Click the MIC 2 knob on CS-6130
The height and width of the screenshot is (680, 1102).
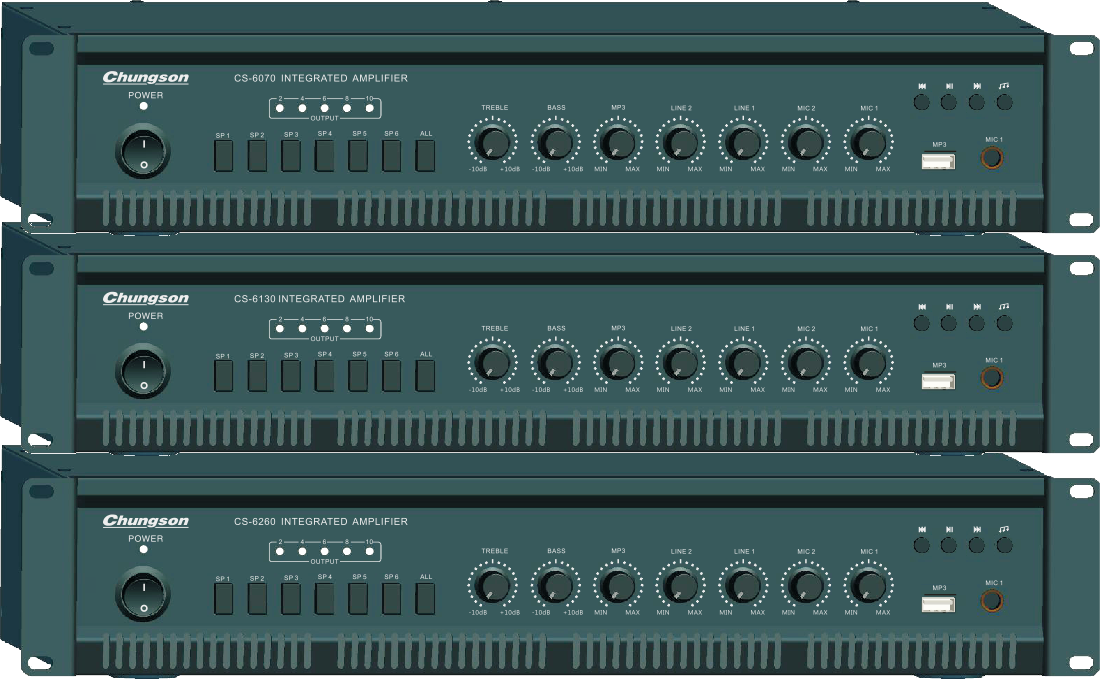(806, 363)
